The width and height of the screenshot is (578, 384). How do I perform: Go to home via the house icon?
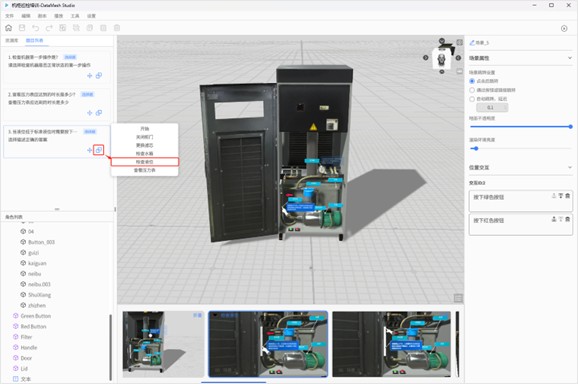pos(8,28)
